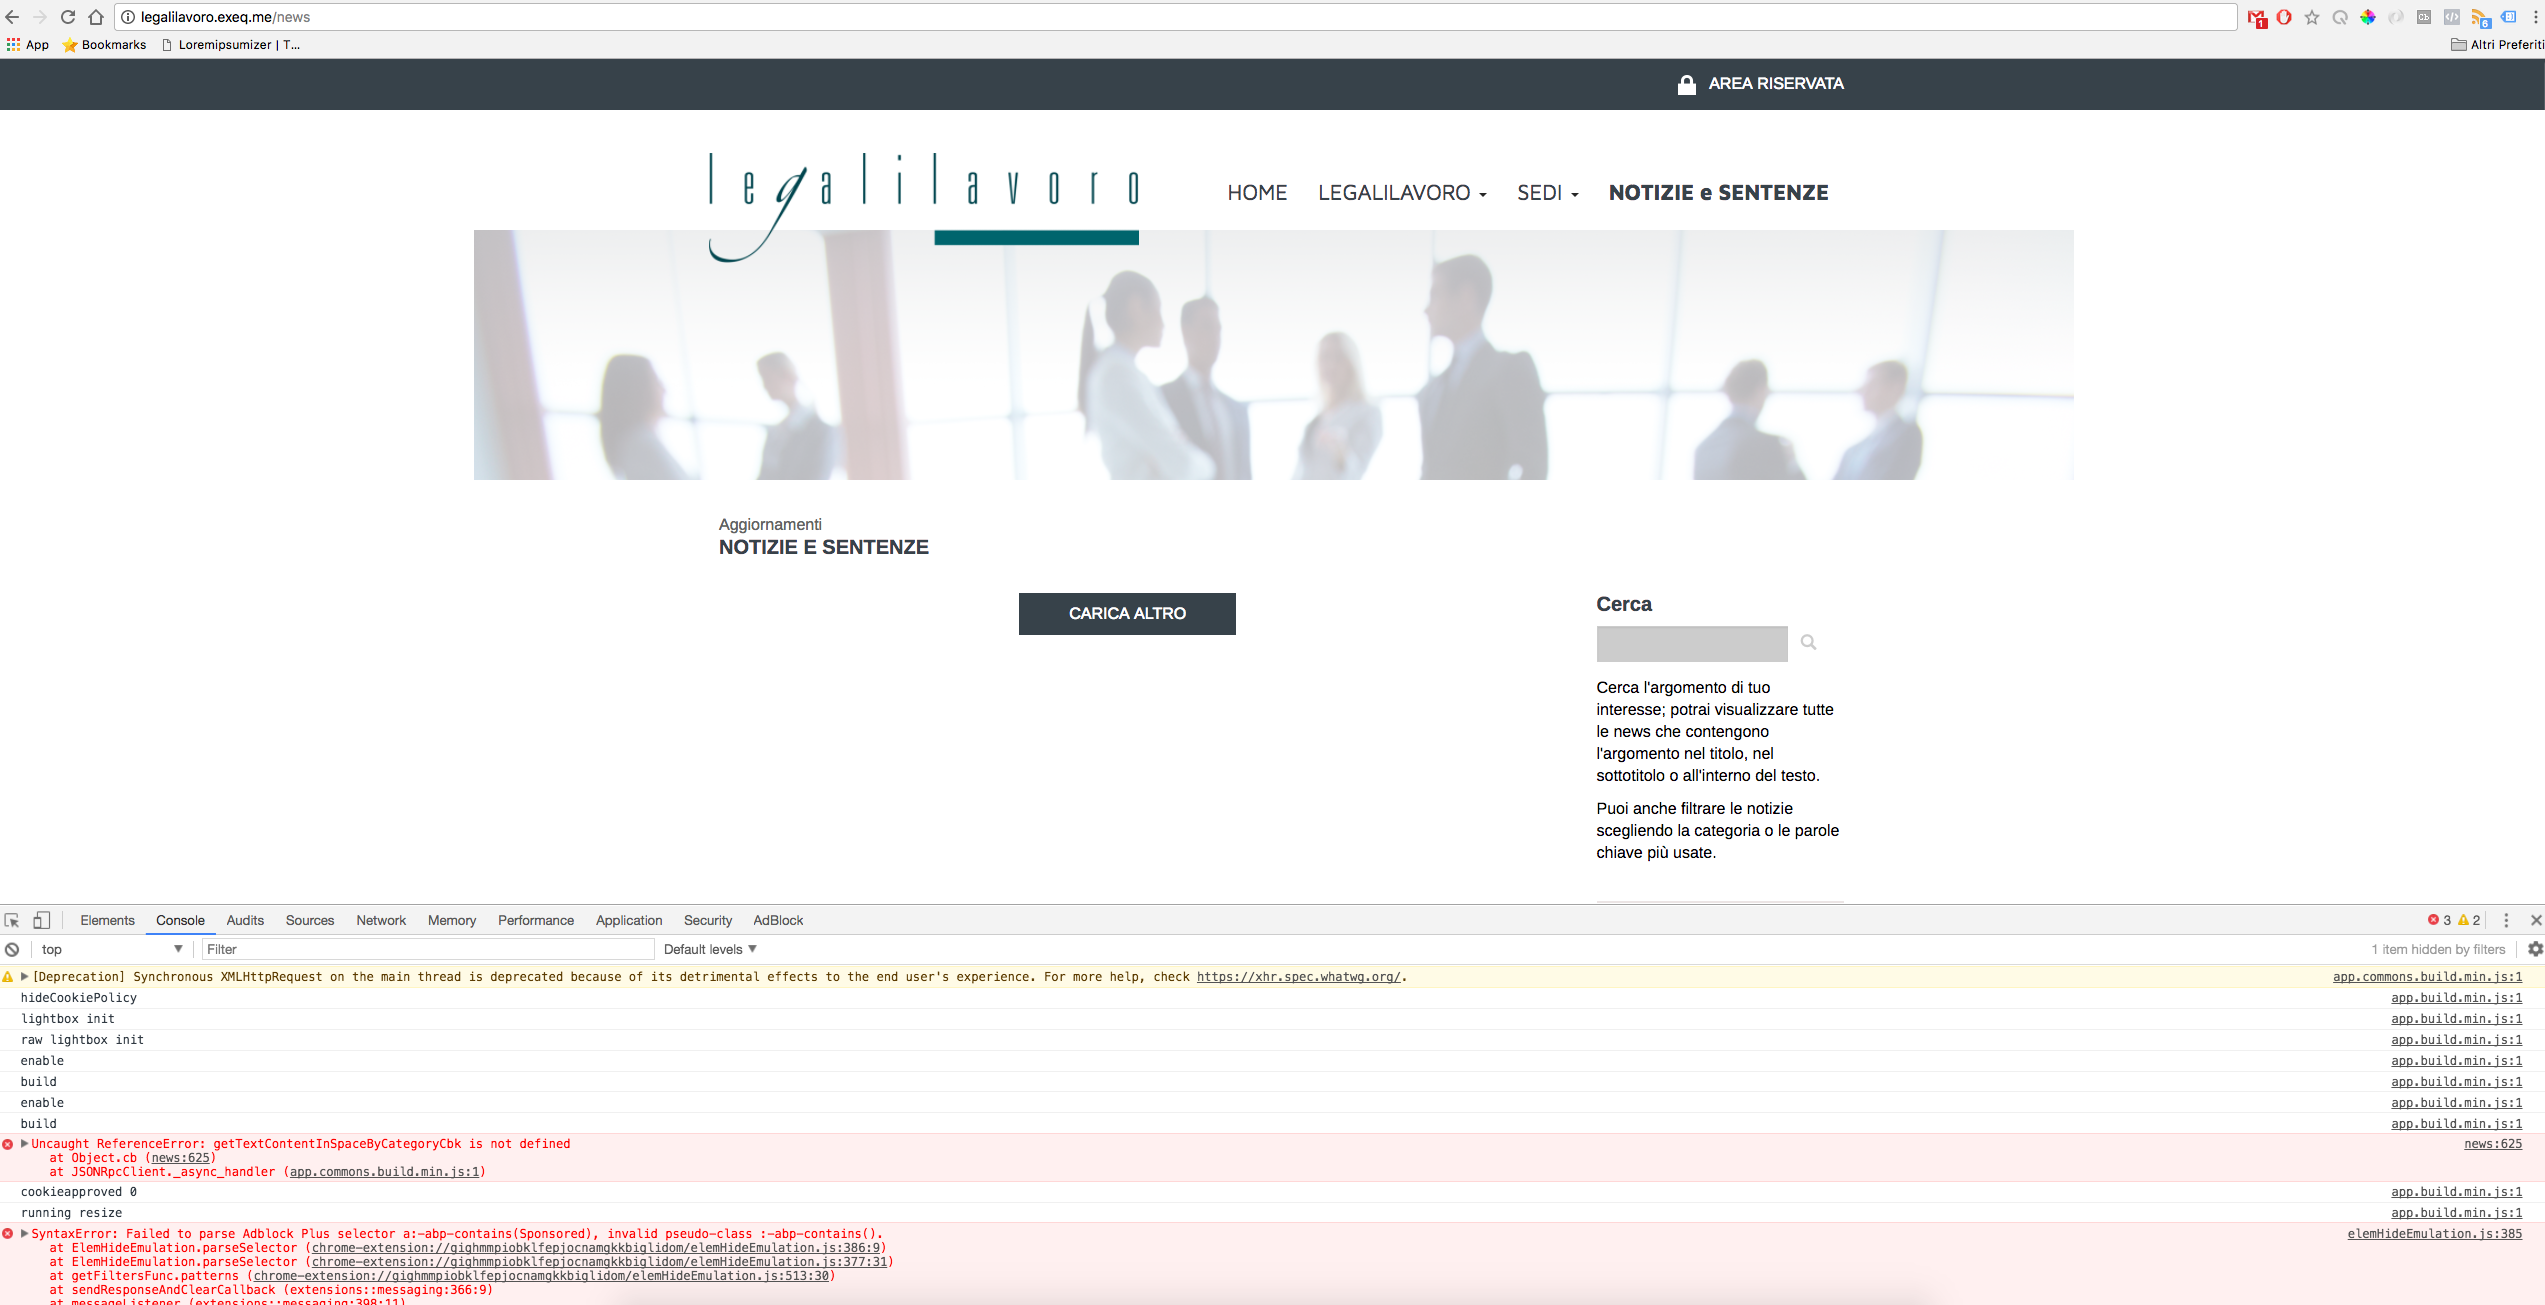2545x1305 pixels.
Task: Click the AdBlock red hand extension icon
Action: pos(2284,17)
